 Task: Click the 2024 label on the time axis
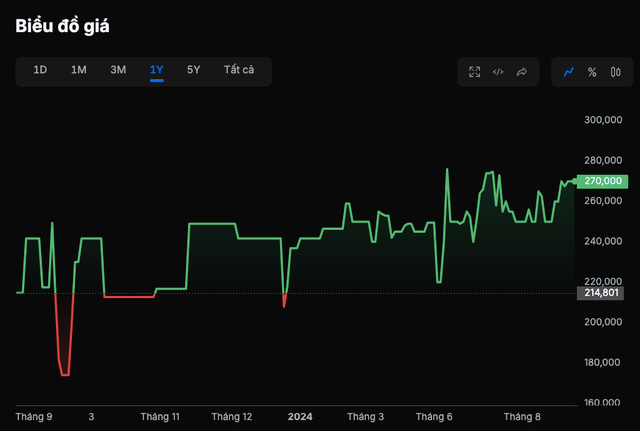(300, 416)
